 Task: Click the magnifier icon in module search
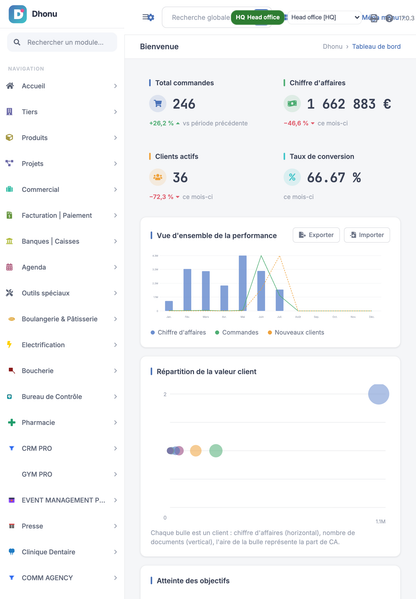tap(17, 42)
